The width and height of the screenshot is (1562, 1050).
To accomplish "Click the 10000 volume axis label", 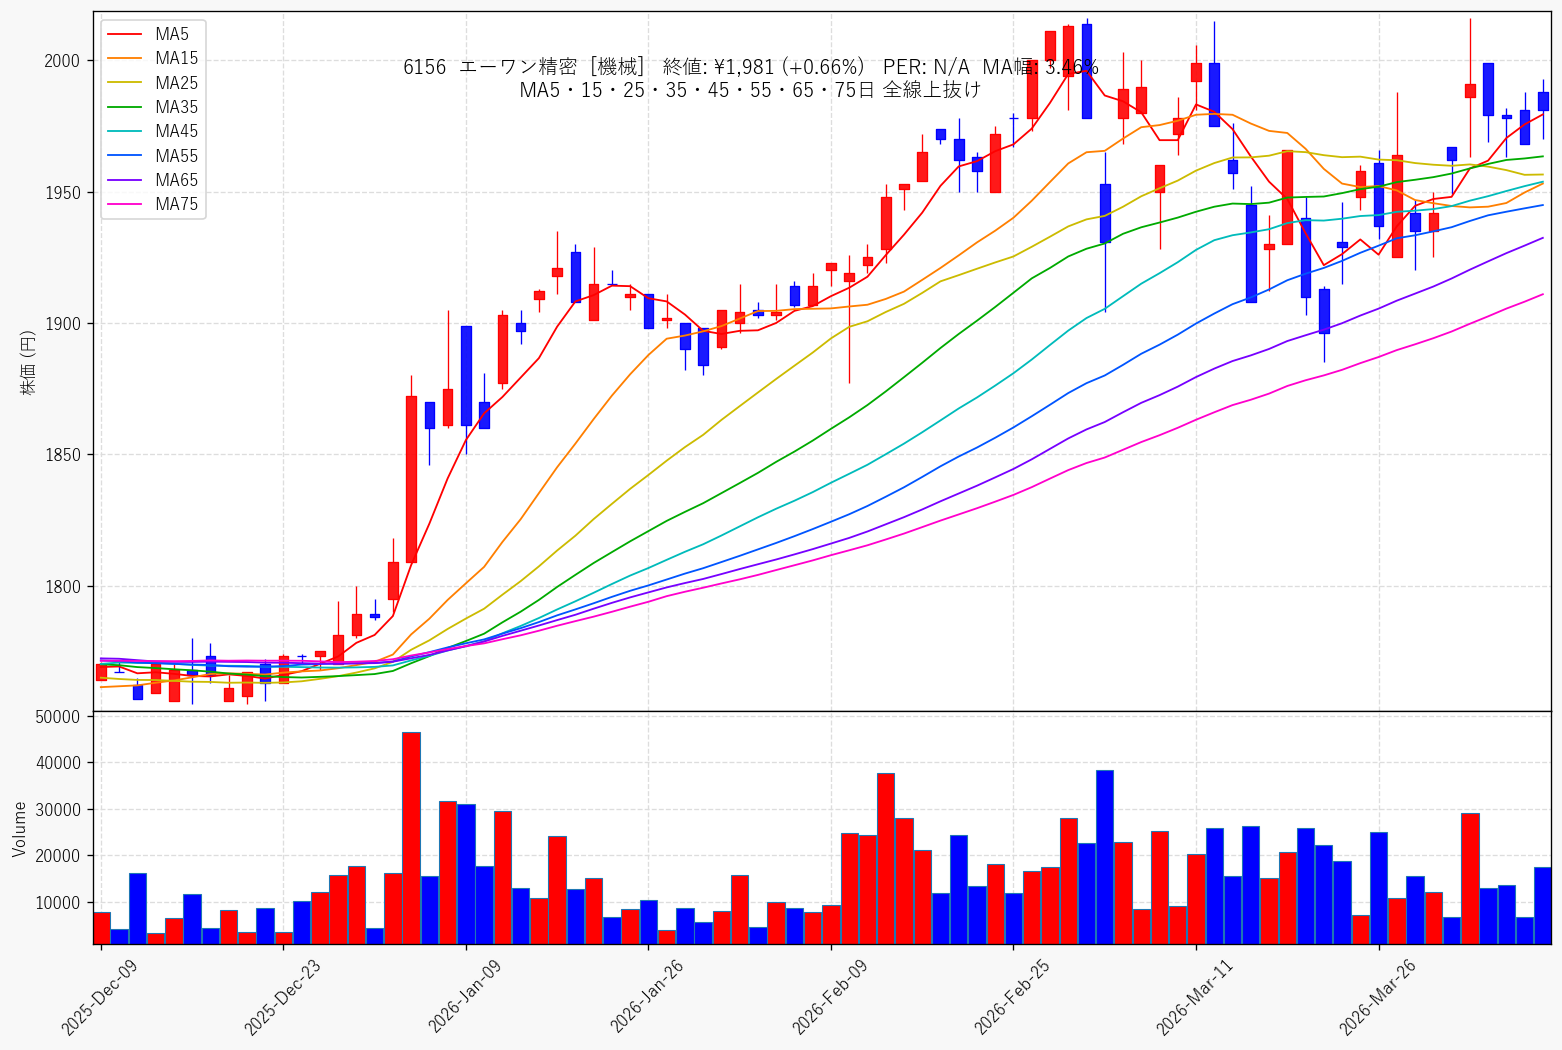I will tap(57, 903).
